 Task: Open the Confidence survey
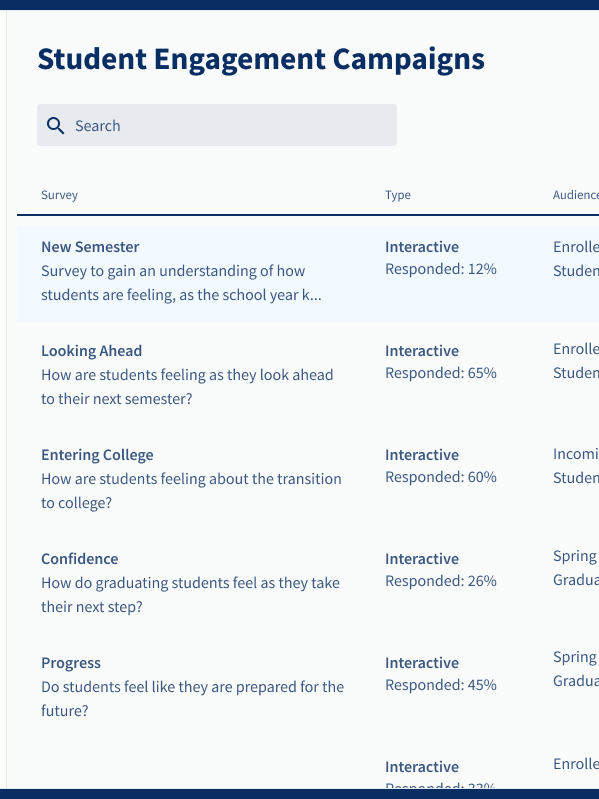pos(79,558)
